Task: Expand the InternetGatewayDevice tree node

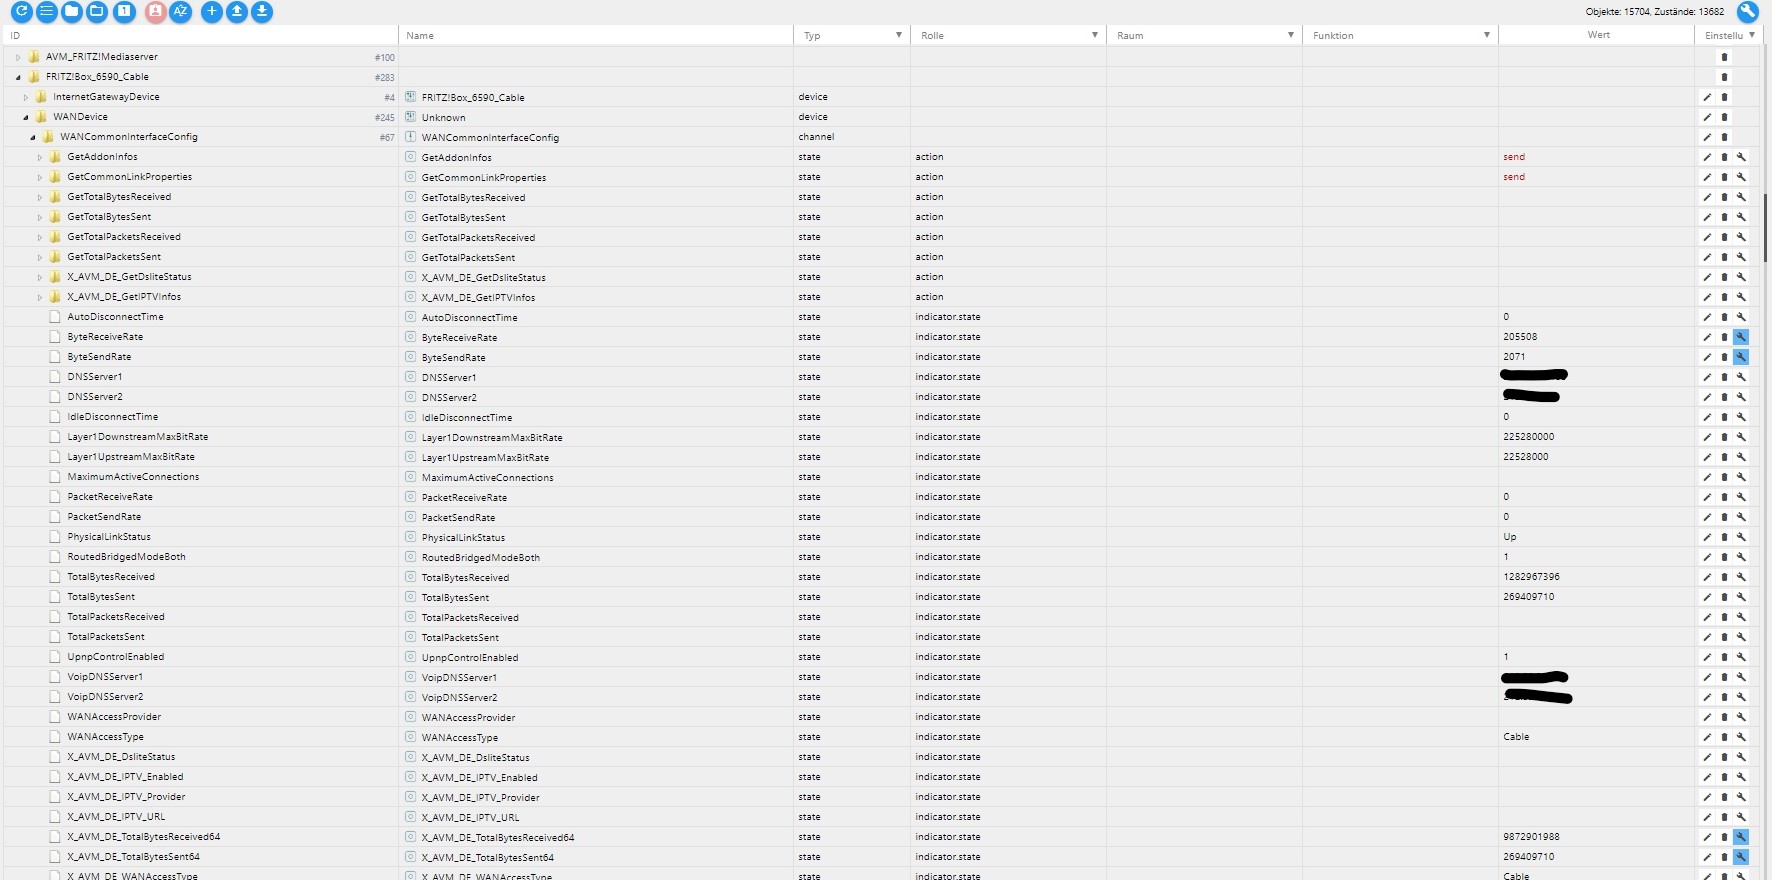Action: (26, 97)
